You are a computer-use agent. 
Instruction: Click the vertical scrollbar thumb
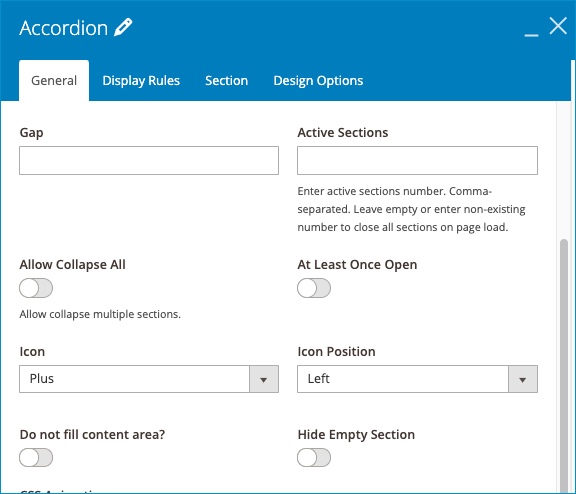[564, 365]
